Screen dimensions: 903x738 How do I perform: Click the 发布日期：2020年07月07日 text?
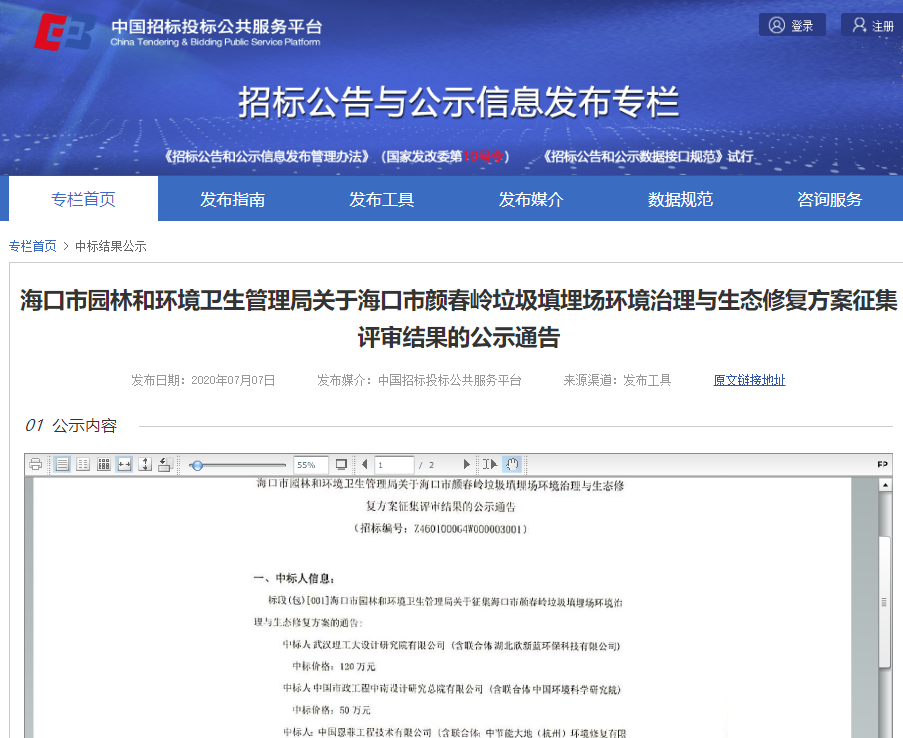coord(203,380)
